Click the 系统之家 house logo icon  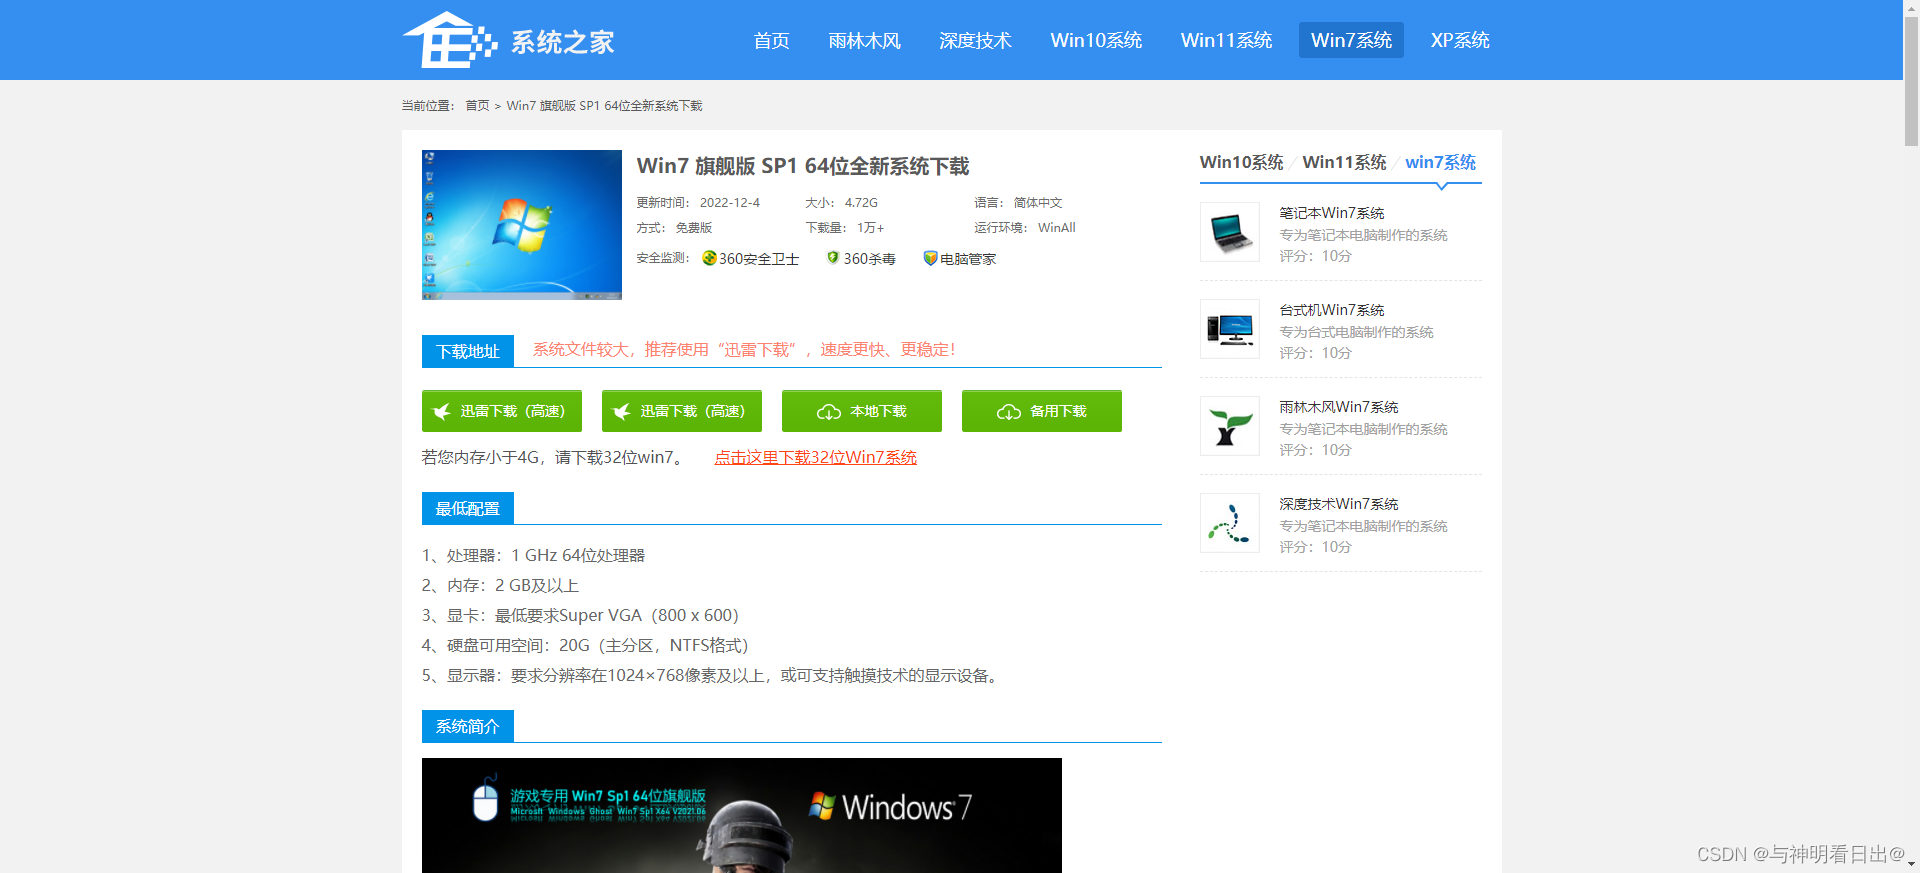pyautogui.click(x=450, y=40)
